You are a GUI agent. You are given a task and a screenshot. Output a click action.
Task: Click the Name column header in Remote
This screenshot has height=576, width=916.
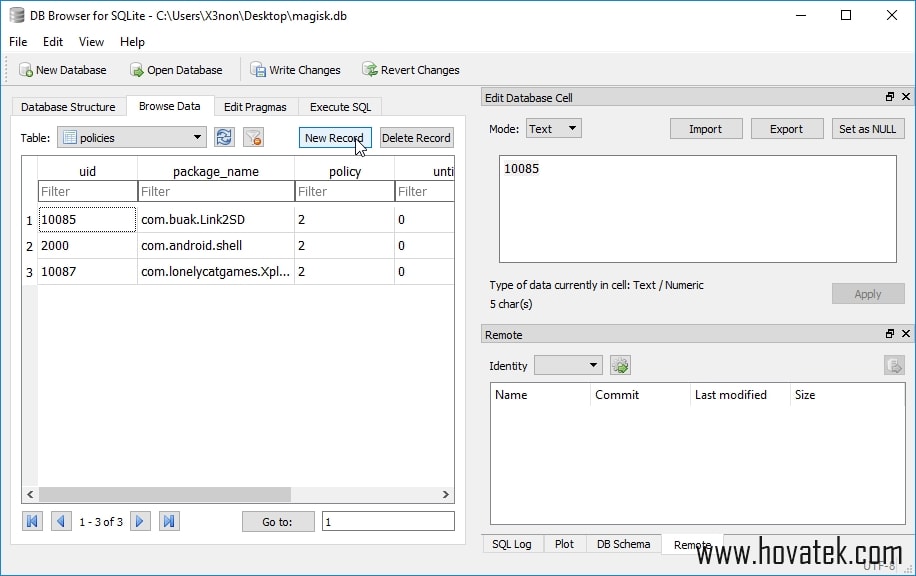540,395
